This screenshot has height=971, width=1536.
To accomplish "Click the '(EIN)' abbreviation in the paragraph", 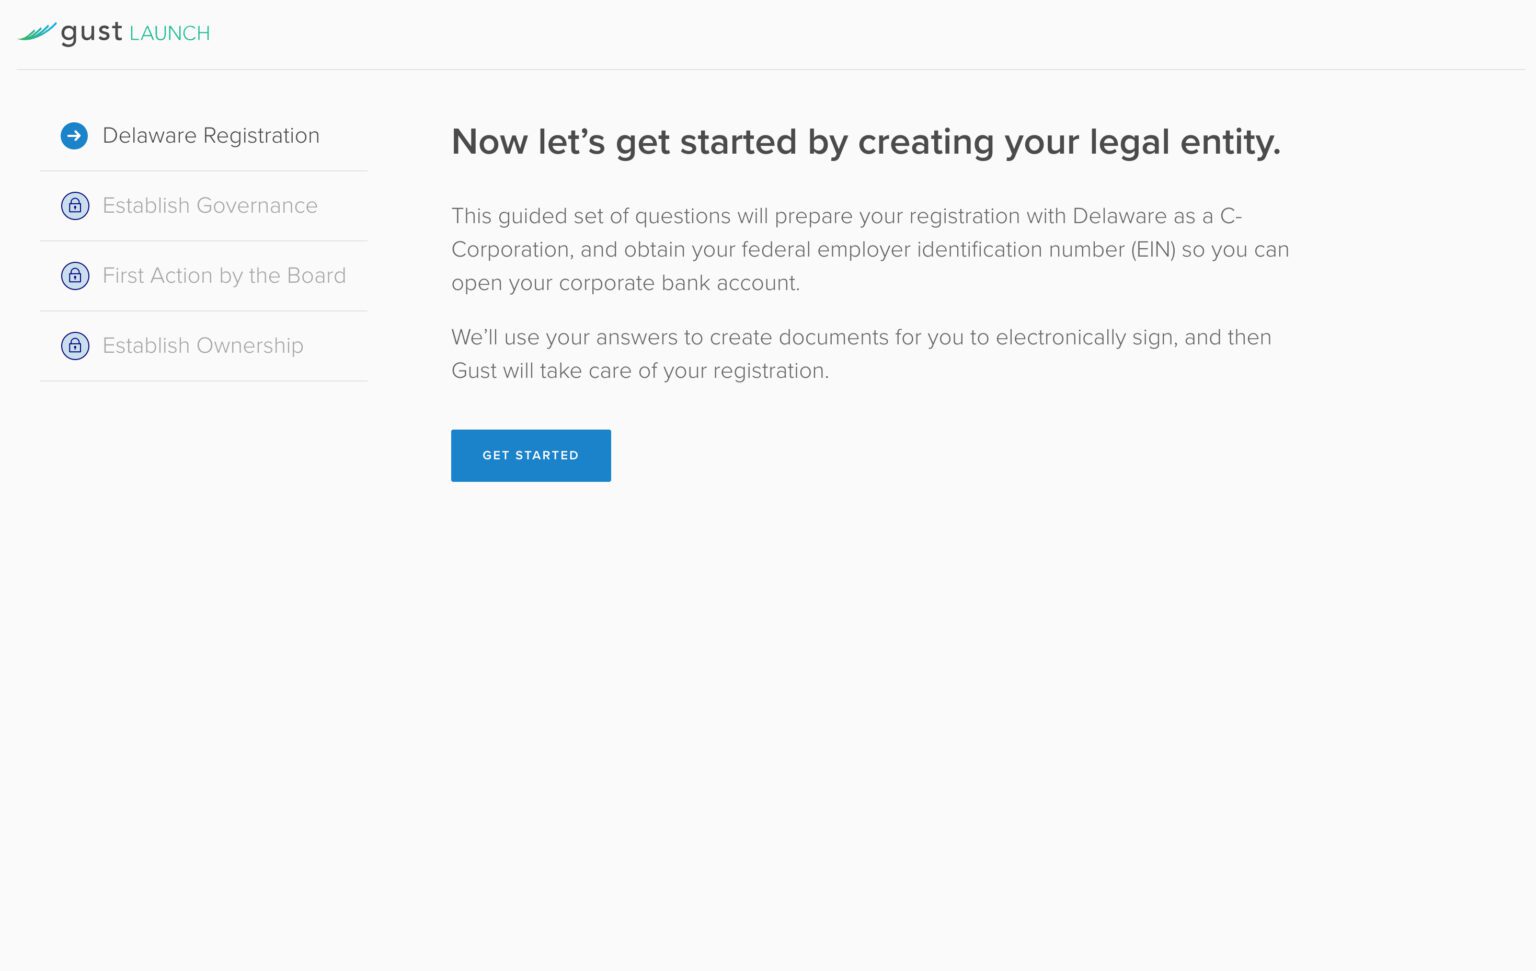I will (x=1153, y=250).
